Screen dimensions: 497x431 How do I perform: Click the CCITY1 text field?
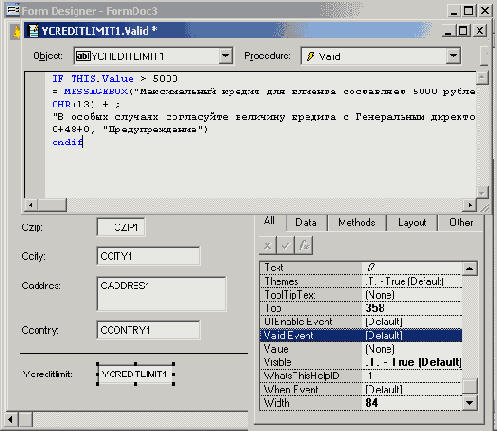coord(148,256)
